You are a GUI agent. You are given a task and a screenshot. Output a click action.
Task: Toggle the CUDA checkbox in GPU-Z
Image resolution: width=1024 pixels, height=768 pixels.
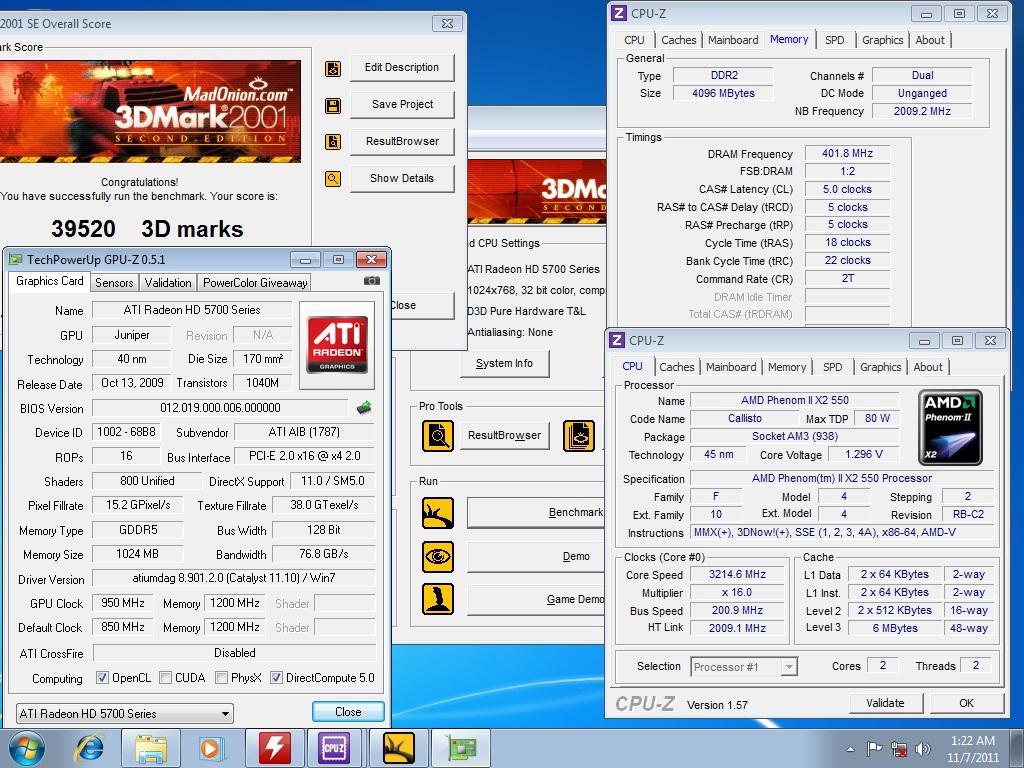click(166, 678)
